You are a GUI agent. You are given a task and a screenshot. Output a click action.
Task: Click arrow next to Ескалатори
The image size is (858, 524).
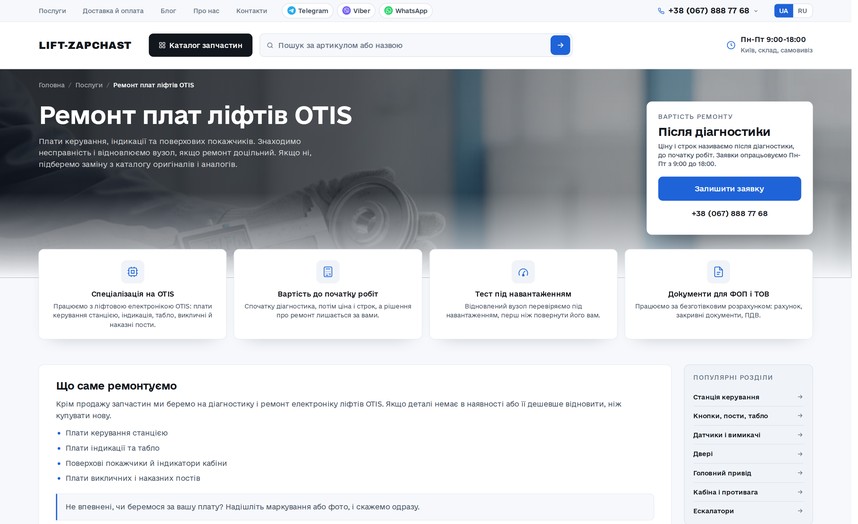[800, 511]
